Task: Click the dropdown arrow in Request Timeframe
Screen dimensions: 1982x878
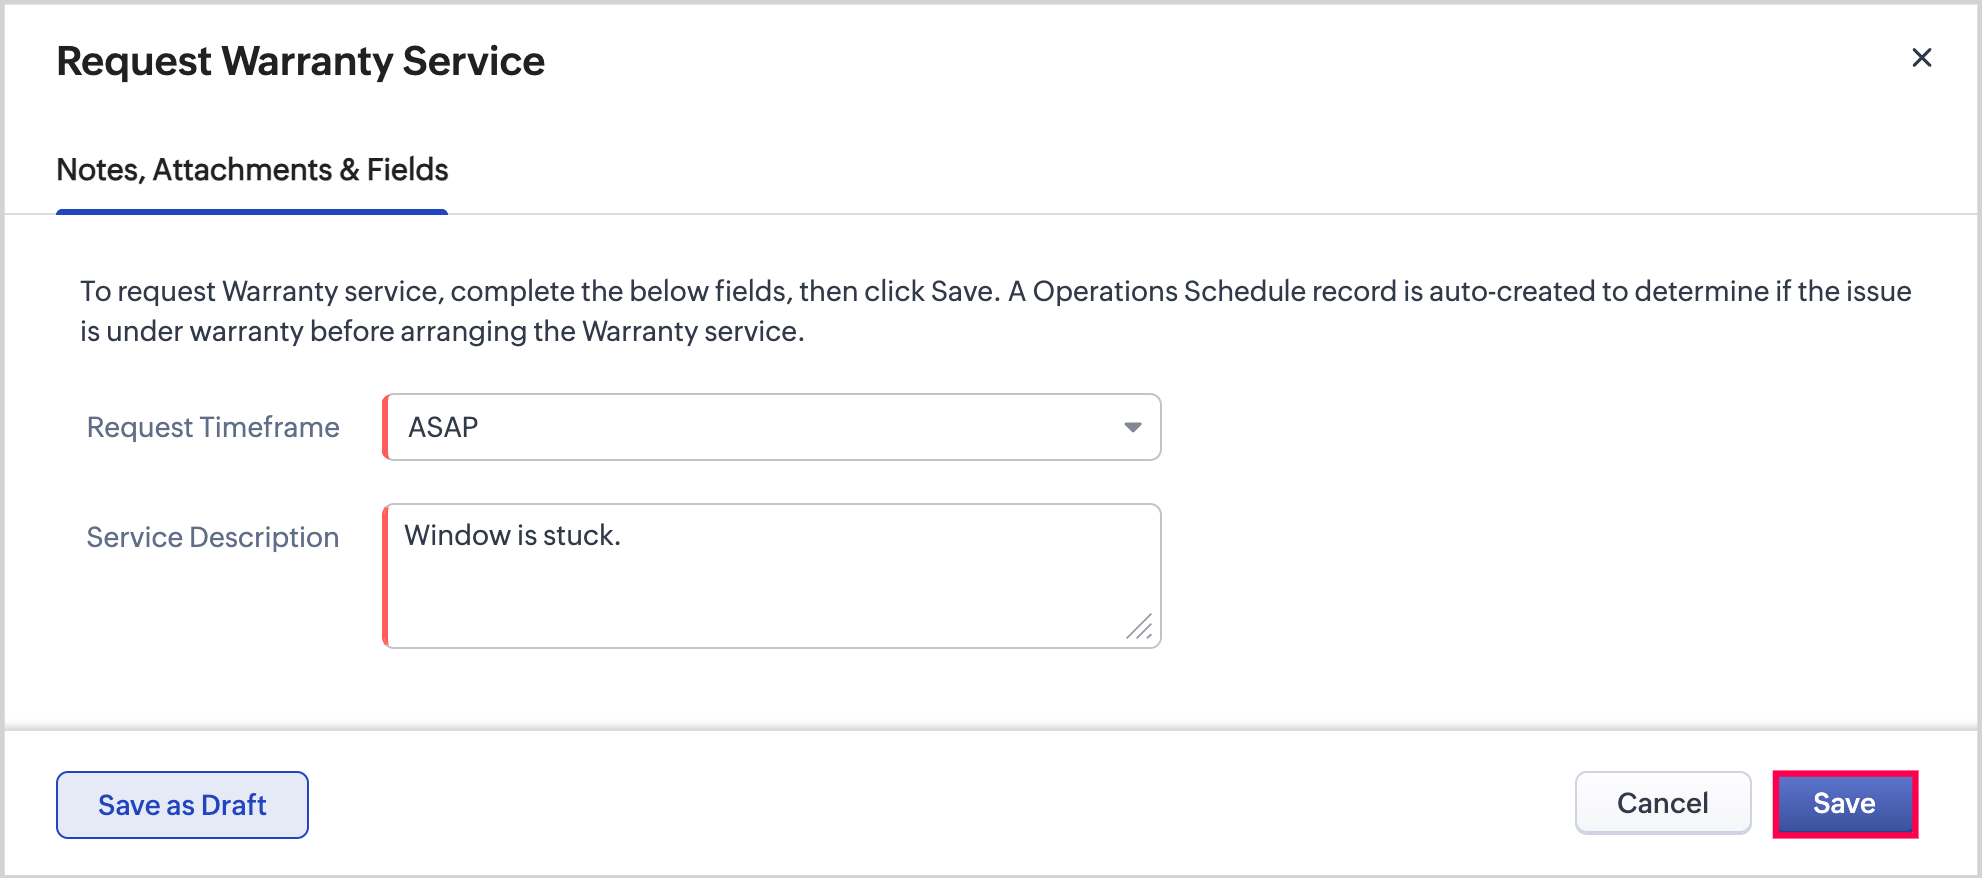Action: (x=1132, y=427)
